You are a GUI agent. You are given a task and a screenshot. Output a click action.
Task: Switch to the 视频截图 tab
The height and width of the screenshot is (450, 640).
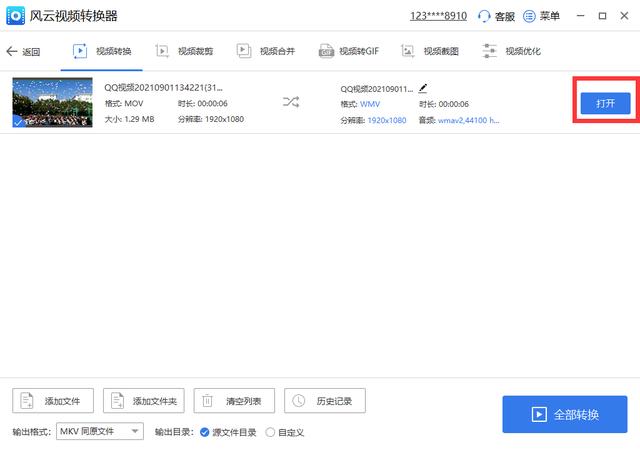pos(430,51)
